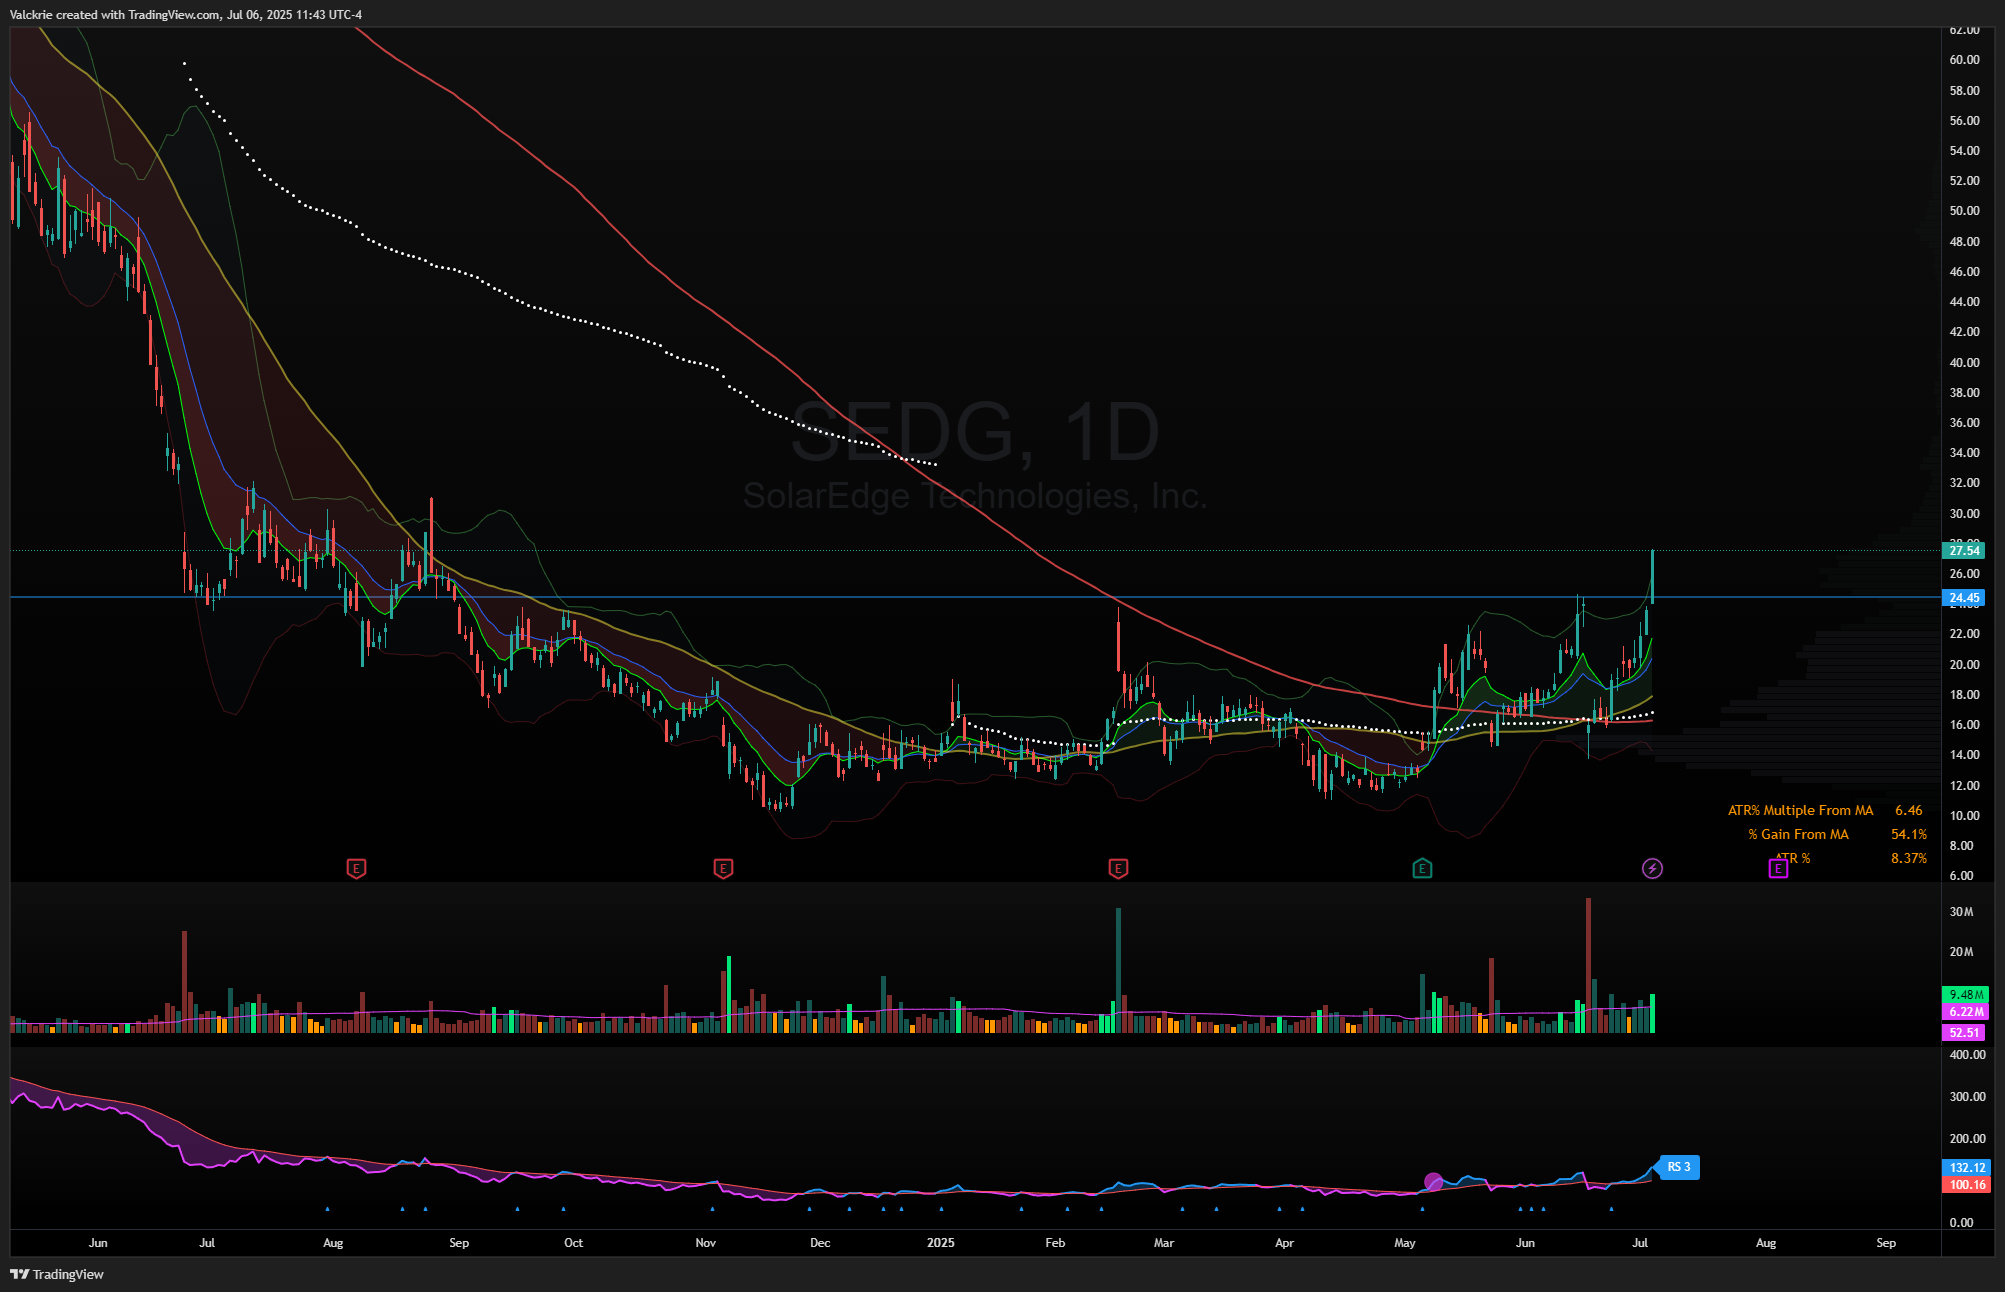Open the purple lightning event marker
This screenshot has height=1292, width=2005.
(1652, 868)
